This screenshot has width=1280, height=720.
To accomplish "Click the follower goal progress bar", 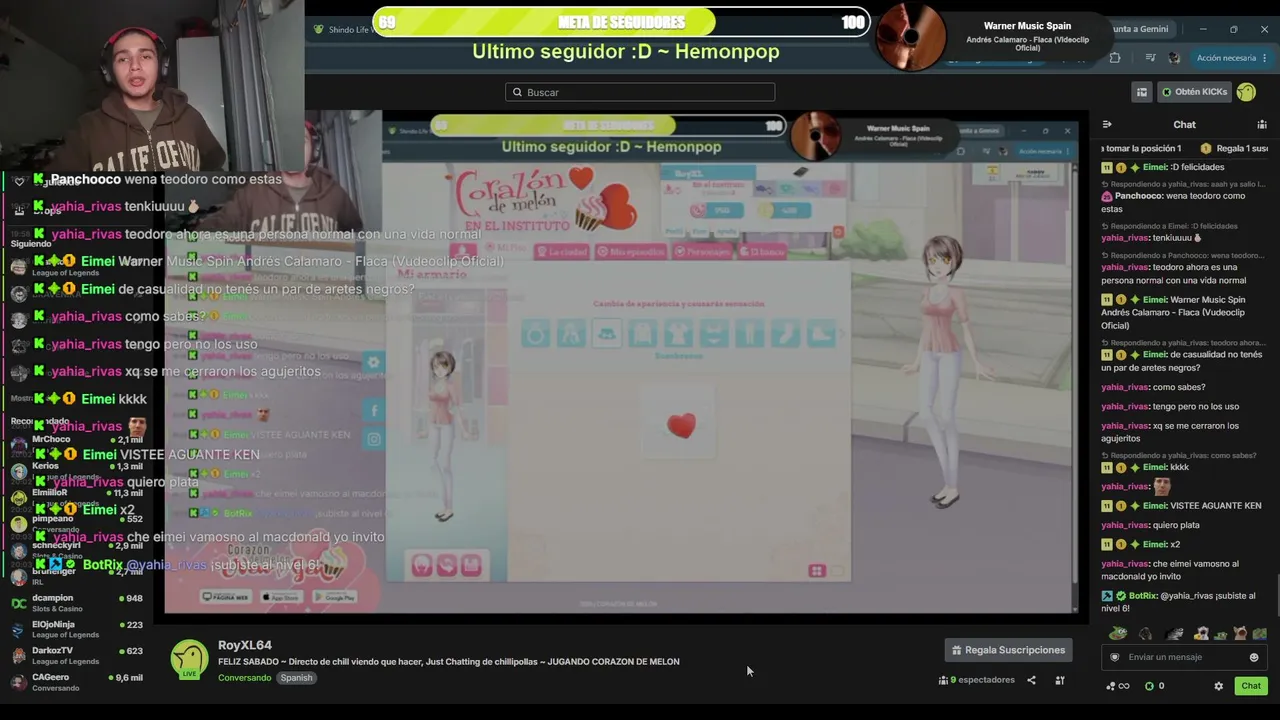I will tap(621, 22).
